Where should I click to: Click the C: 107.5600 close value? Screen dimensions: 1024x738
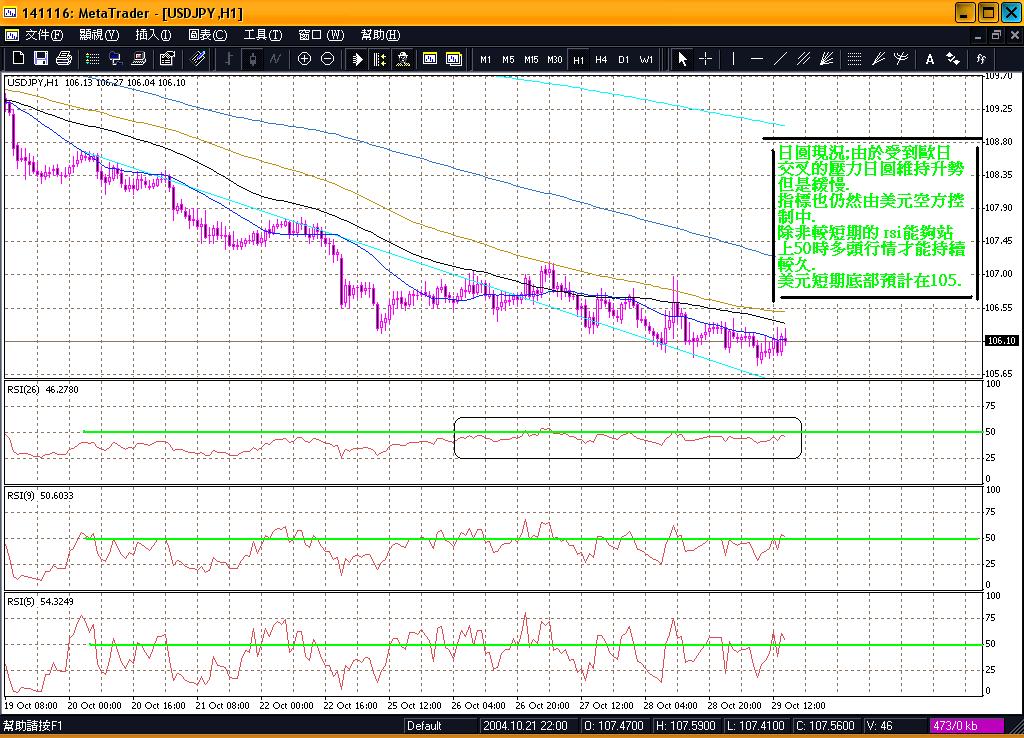[825, 726]
